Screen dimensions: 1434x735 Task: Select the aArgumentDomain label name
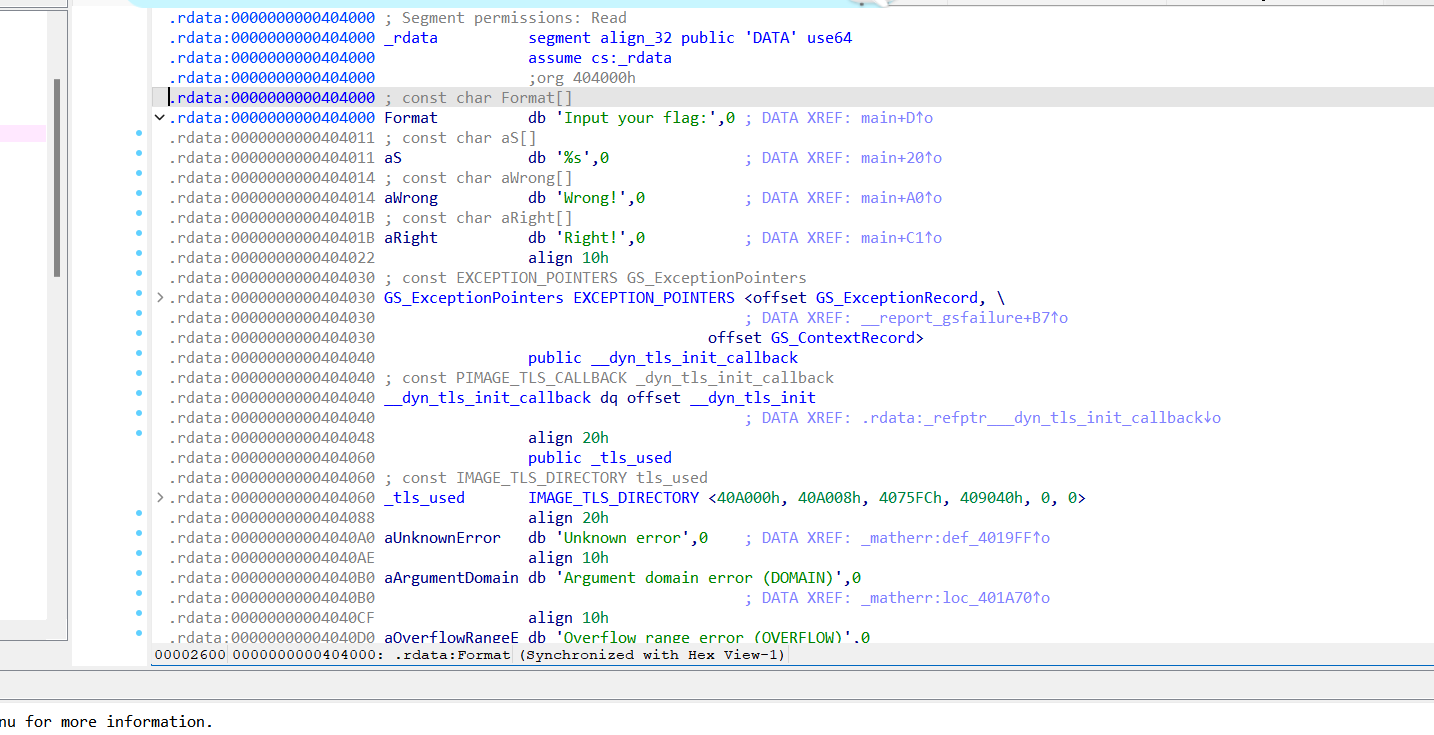(451, 578)
